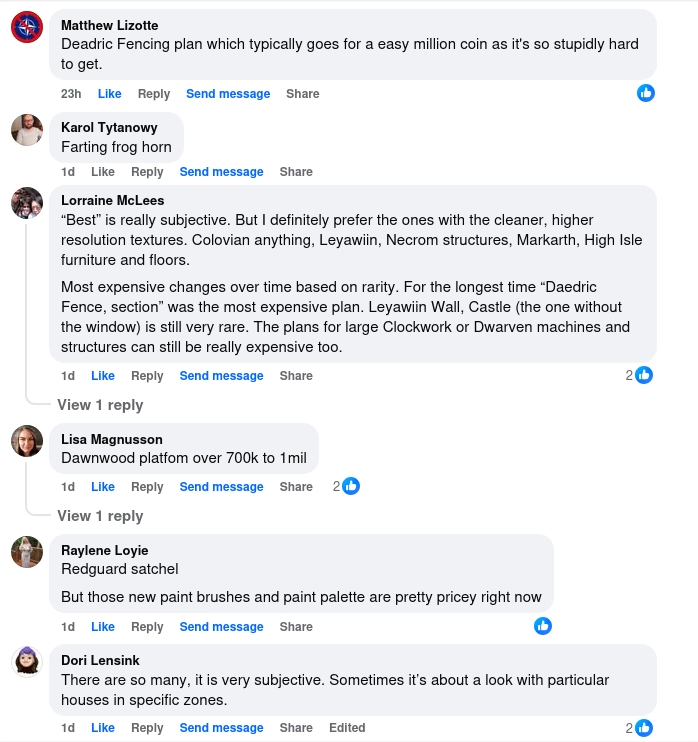Show reactions count on Lisa Magnusson's comment
This screenshot has height=742, width=698.
(x=346, y=486)
